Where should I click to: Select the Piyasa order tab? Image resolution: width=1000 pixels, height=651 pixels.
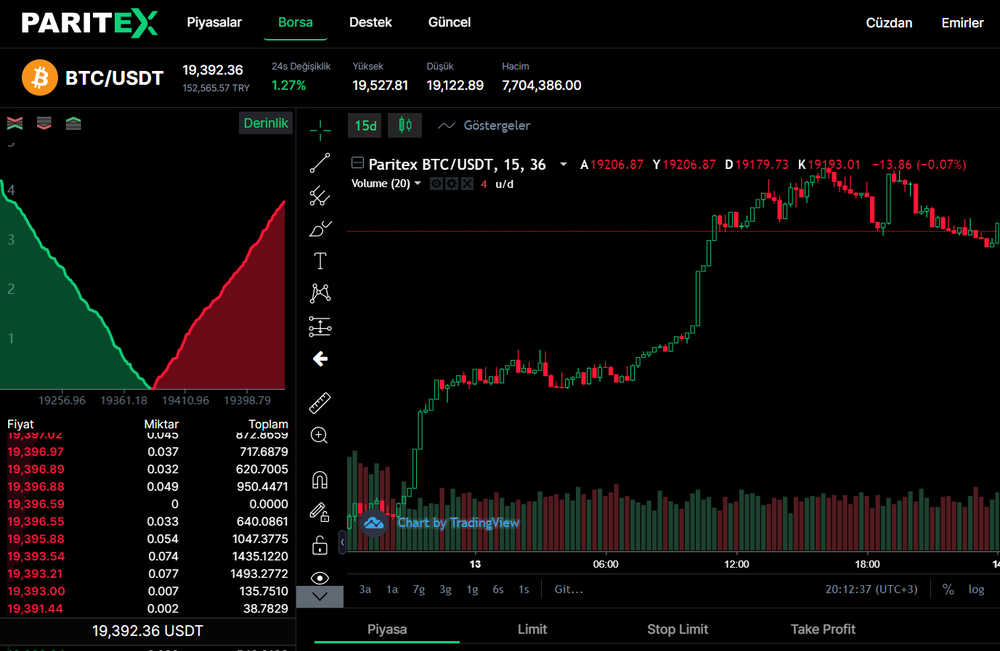pyautogui.click(x=387, y=629)
